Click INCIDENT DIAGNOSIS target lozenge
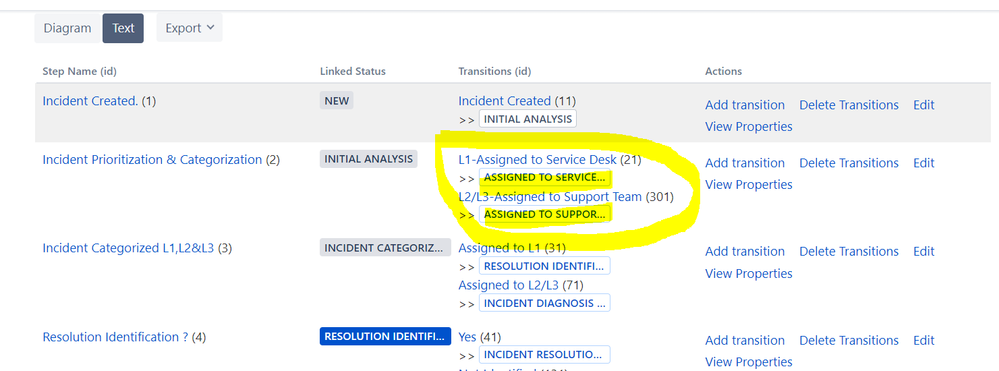The image size is (999, 371). [545, 303]
